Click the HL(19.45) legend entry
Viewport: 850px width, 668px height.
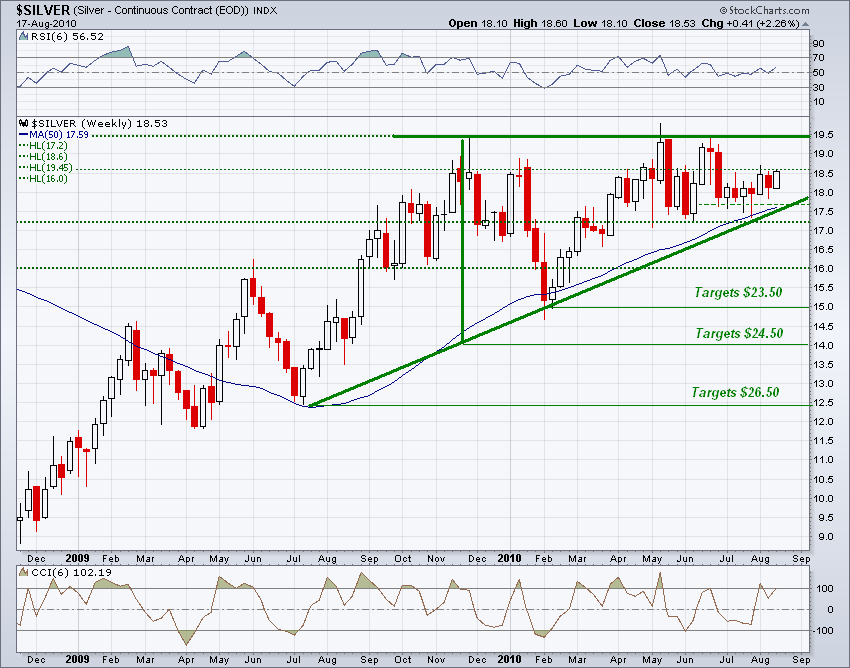click(46, 167)
